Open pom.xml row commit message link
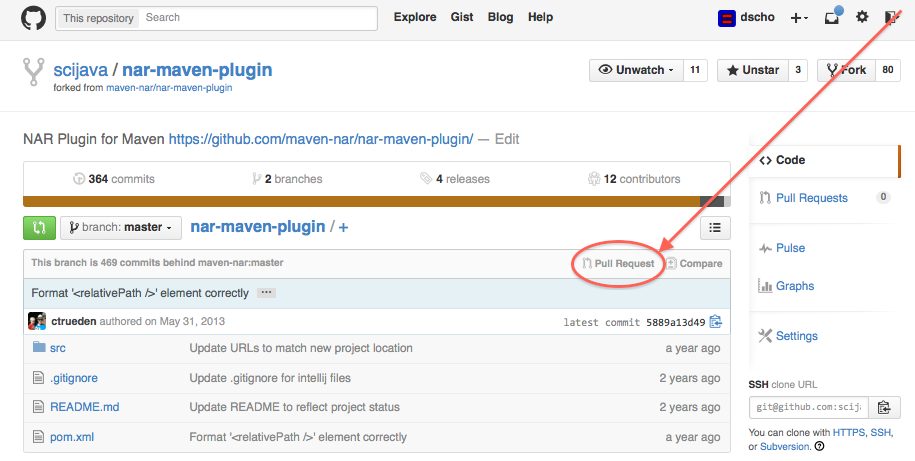915x461 pixels. click(298, 437)
